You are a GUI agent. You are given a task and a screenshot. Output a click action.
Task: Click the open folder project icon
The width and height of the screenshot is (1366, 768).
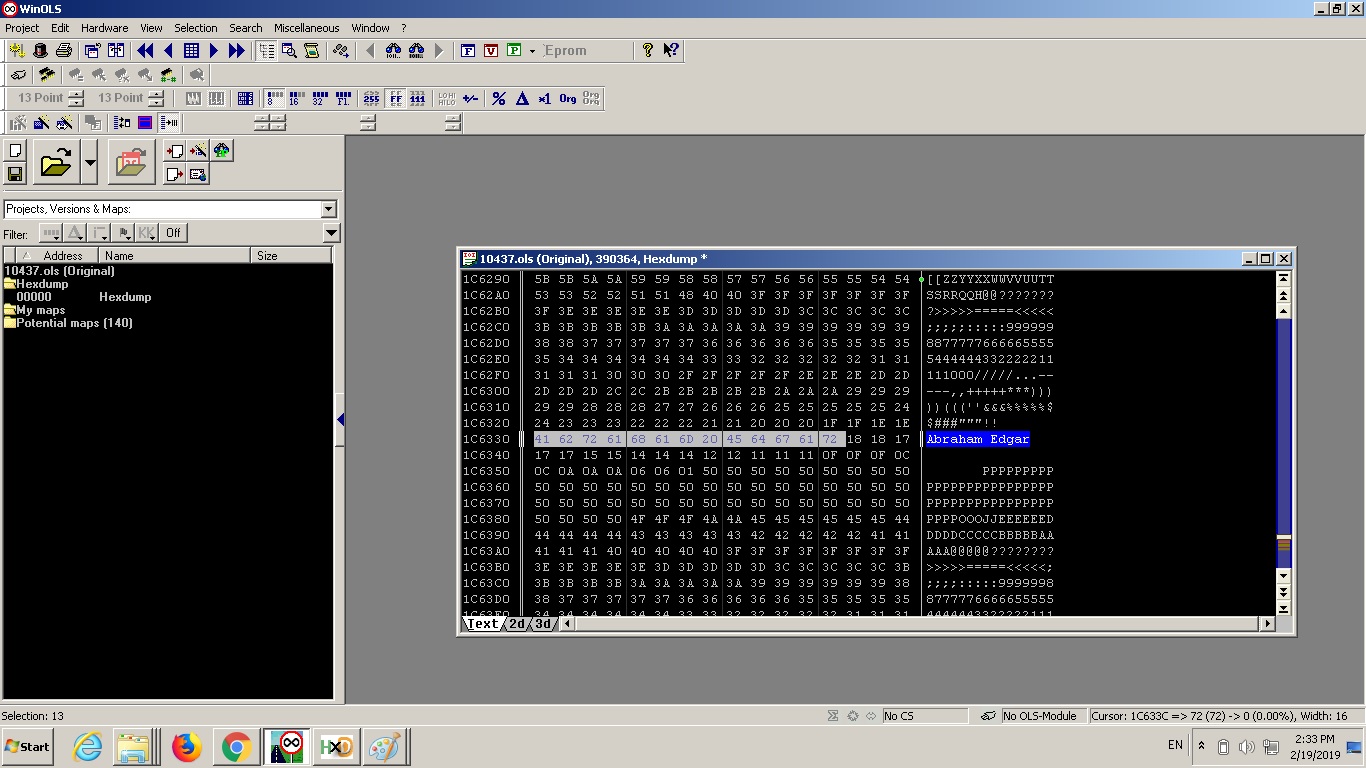tap(56, 162)
